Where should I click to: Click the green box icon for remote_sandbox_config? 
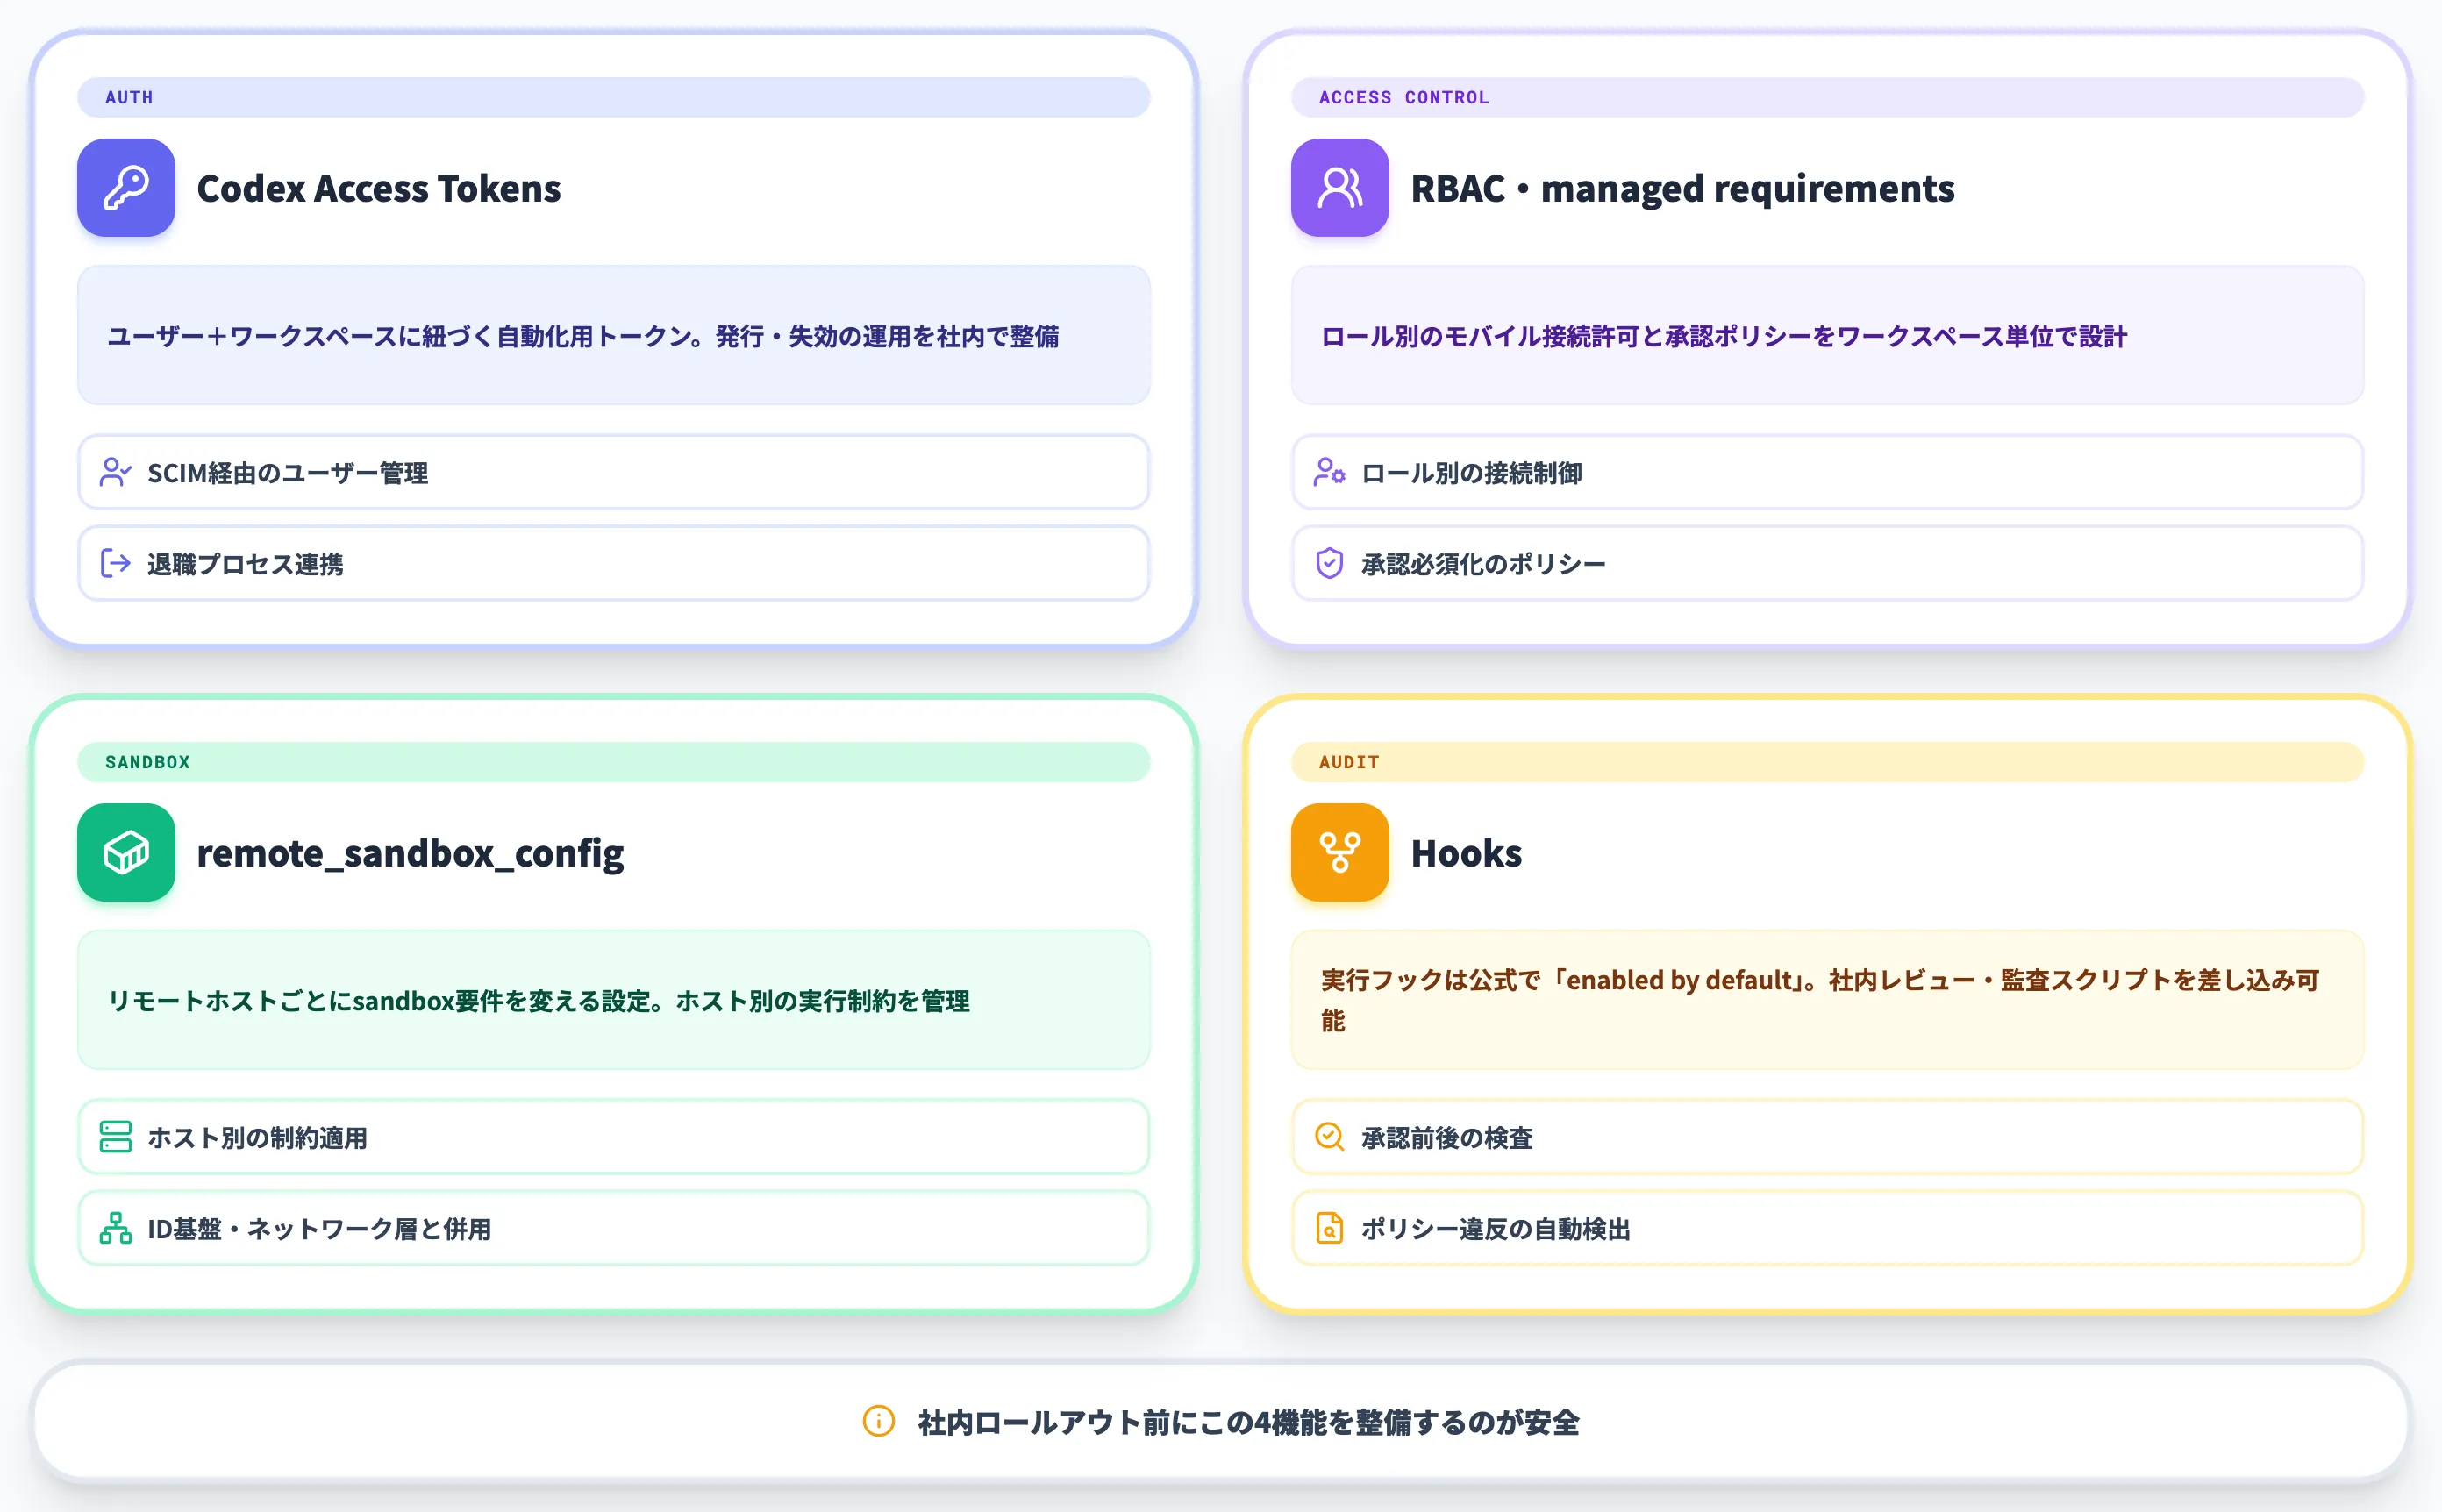[x=126, y=852]
